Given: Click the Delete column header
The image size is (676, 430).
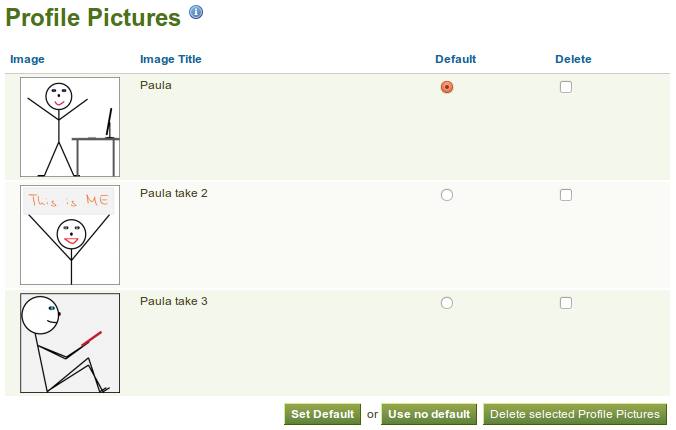Looking at the screenshot, I should pos(573,59).
